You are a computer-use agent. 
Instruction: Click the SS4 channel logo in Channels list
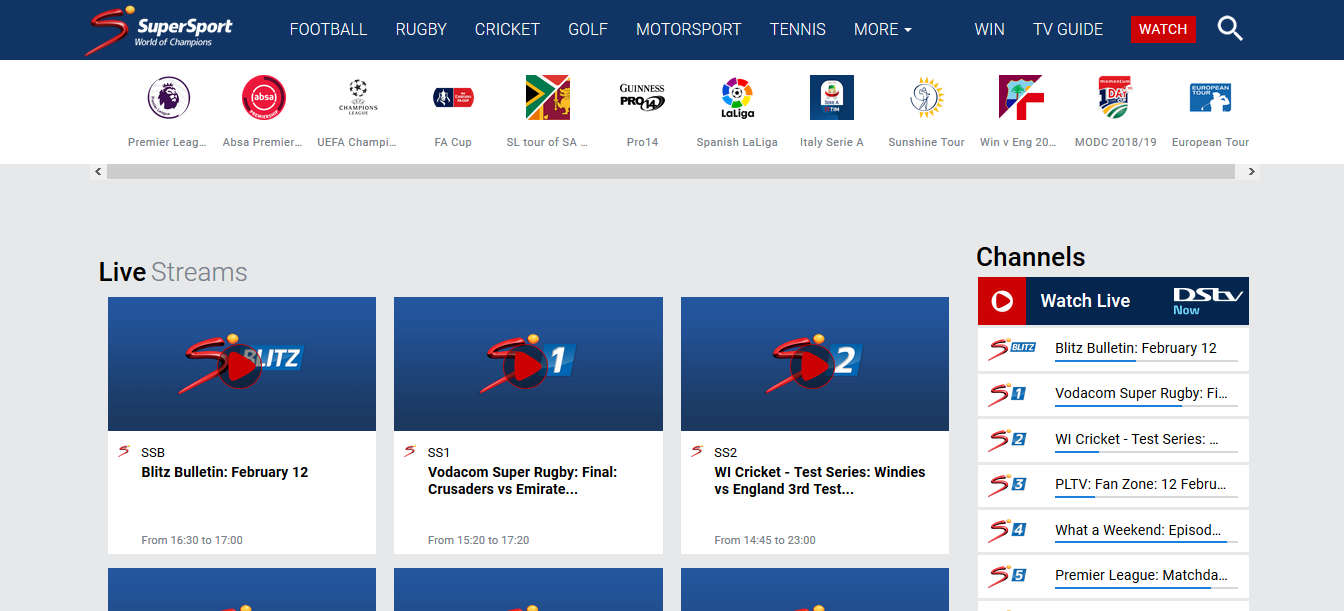coord(1007,530)
